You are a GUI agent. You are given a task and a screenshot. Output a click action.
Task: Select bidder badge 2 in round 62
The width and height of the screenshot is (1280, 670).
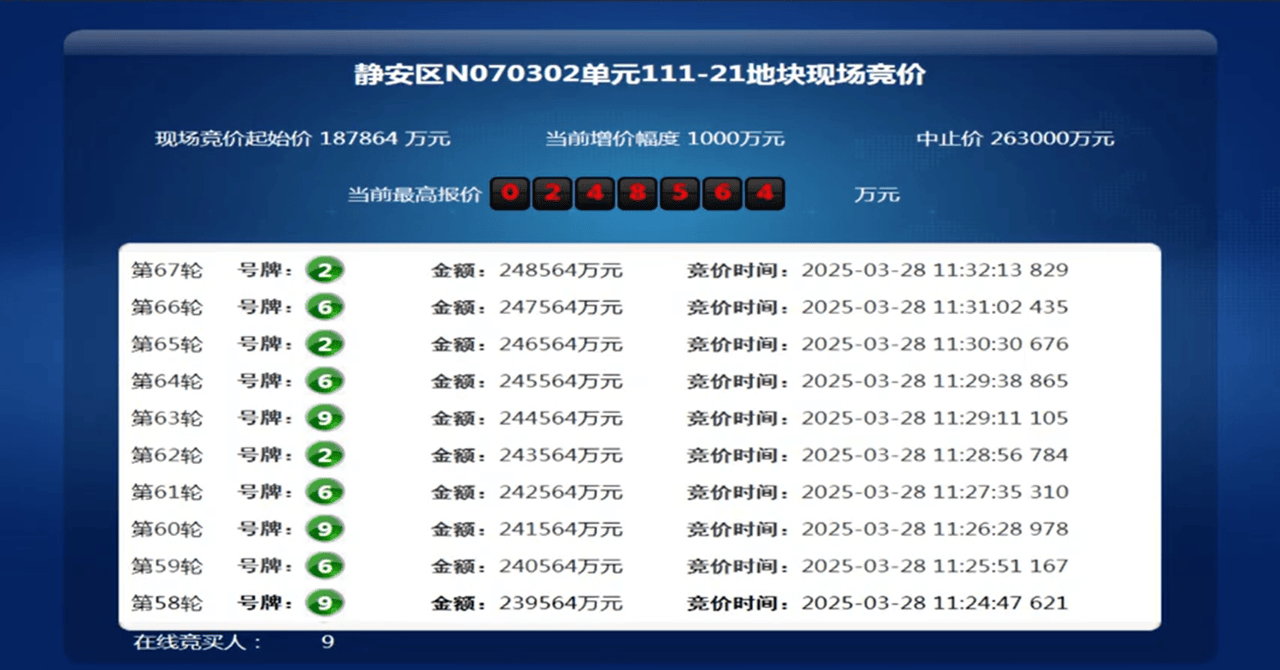[x=324, y=455]
